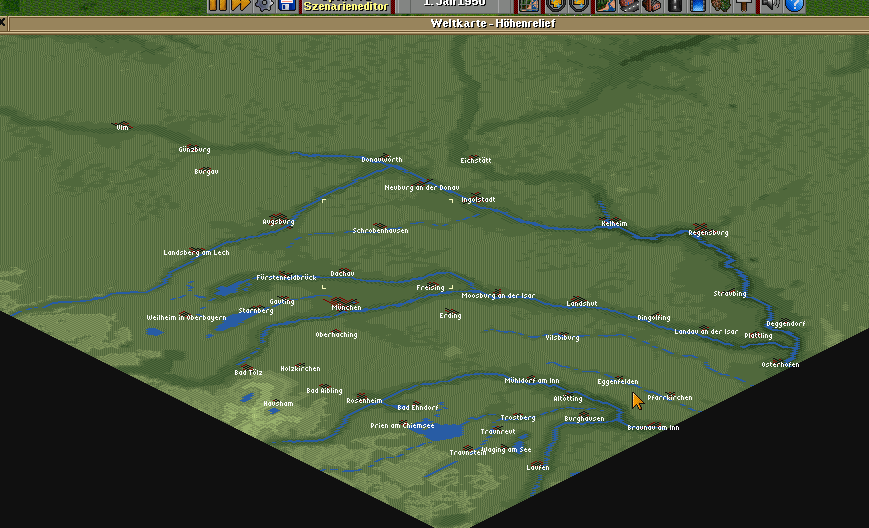
Task: Click the Regensburg town label
Action: (x=708, y=233)
